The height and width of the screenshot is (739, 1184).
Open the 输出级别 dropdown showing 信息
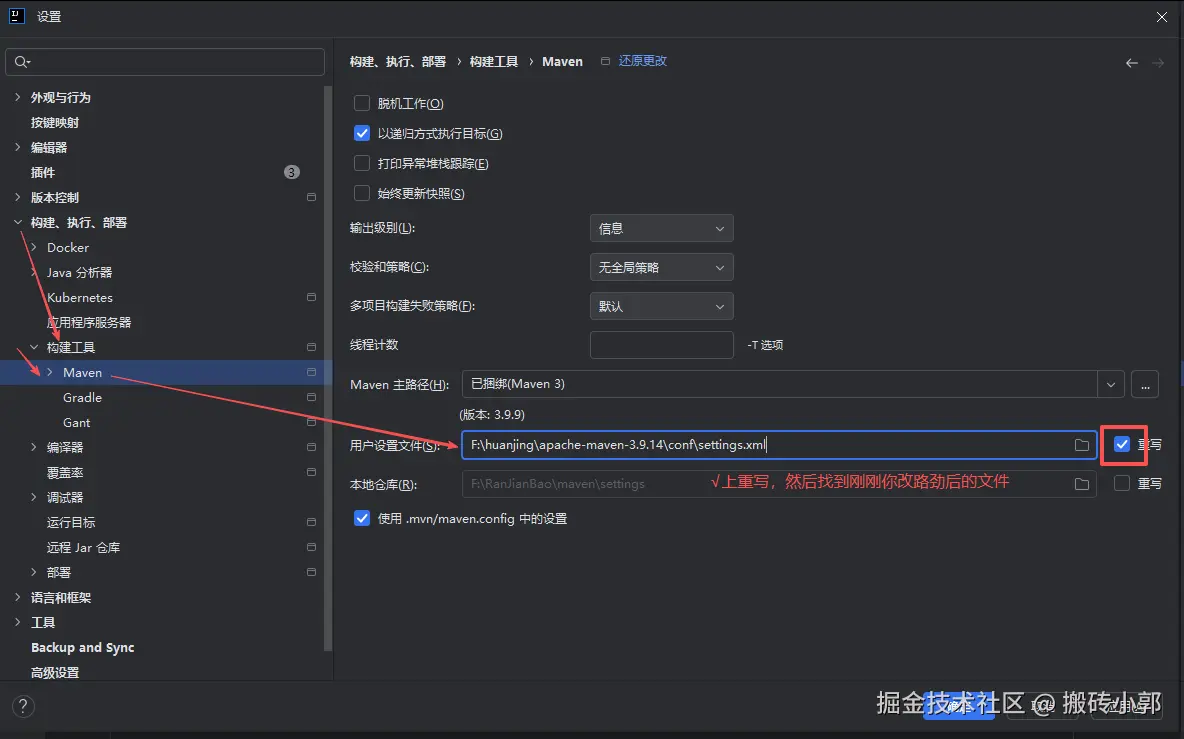point(661,228)
